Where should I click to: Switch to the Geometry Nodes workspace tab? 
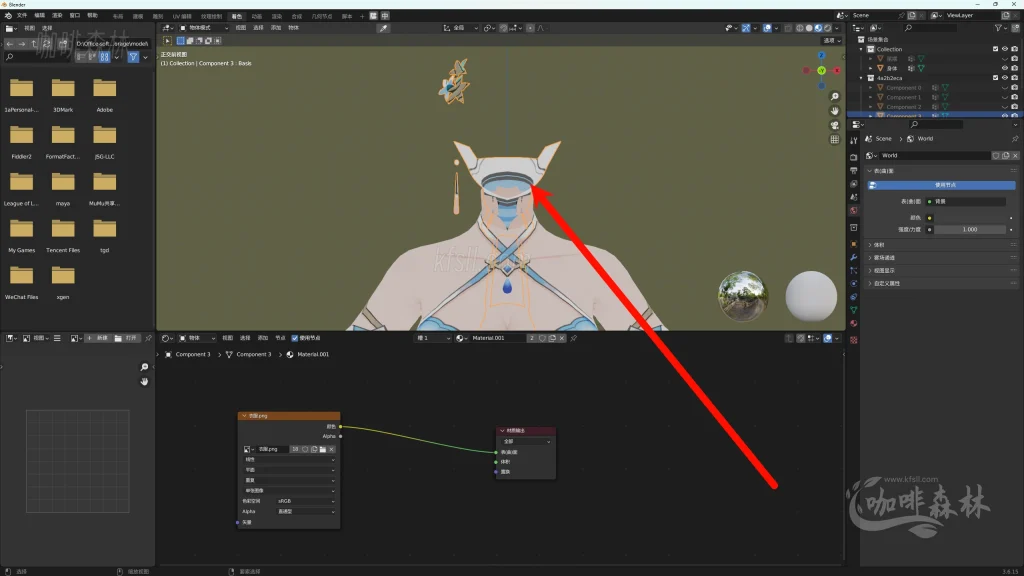click(322, 16)
